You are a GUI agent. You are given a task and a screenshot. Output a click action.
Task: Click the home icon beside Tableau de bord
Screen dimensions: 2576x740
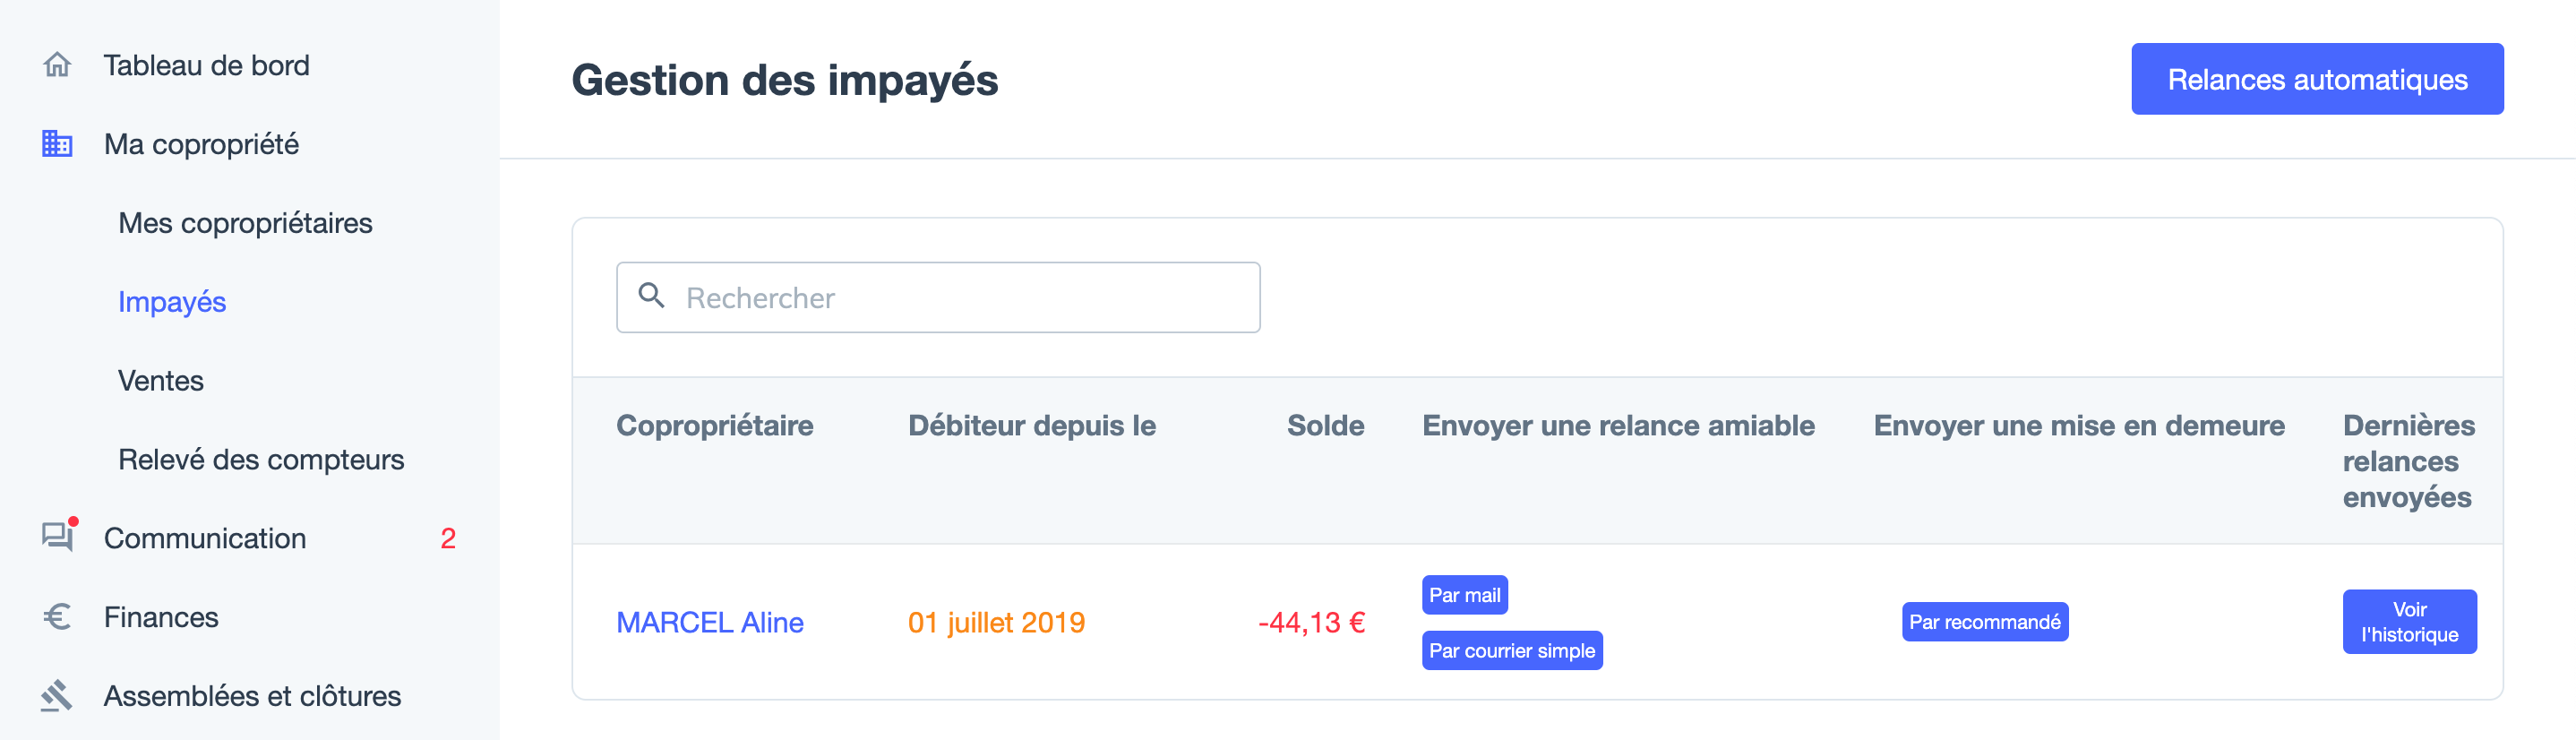click(x=57, y=65)
